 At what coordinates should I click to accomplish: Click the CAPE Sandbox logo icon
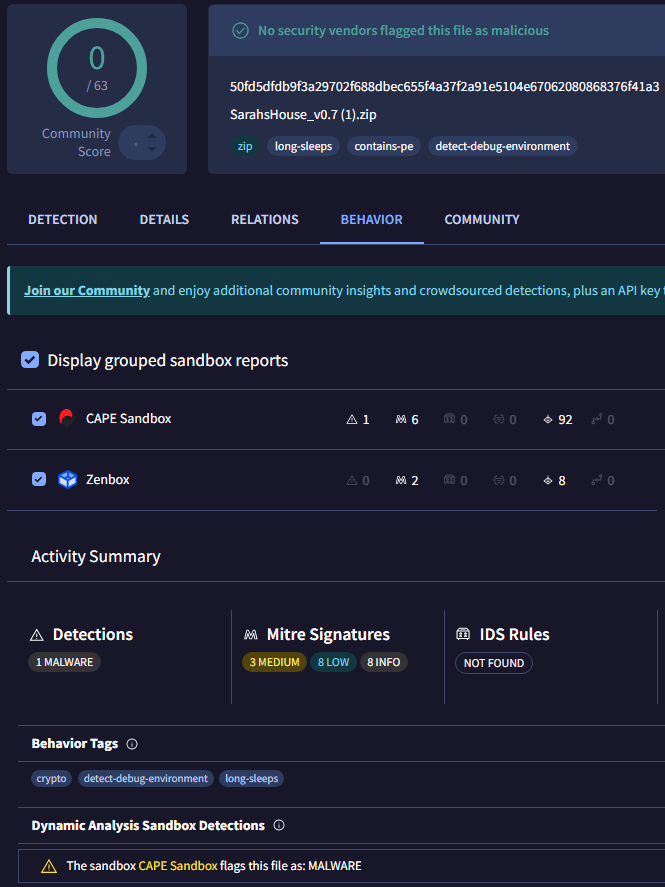tap(67, 419)
